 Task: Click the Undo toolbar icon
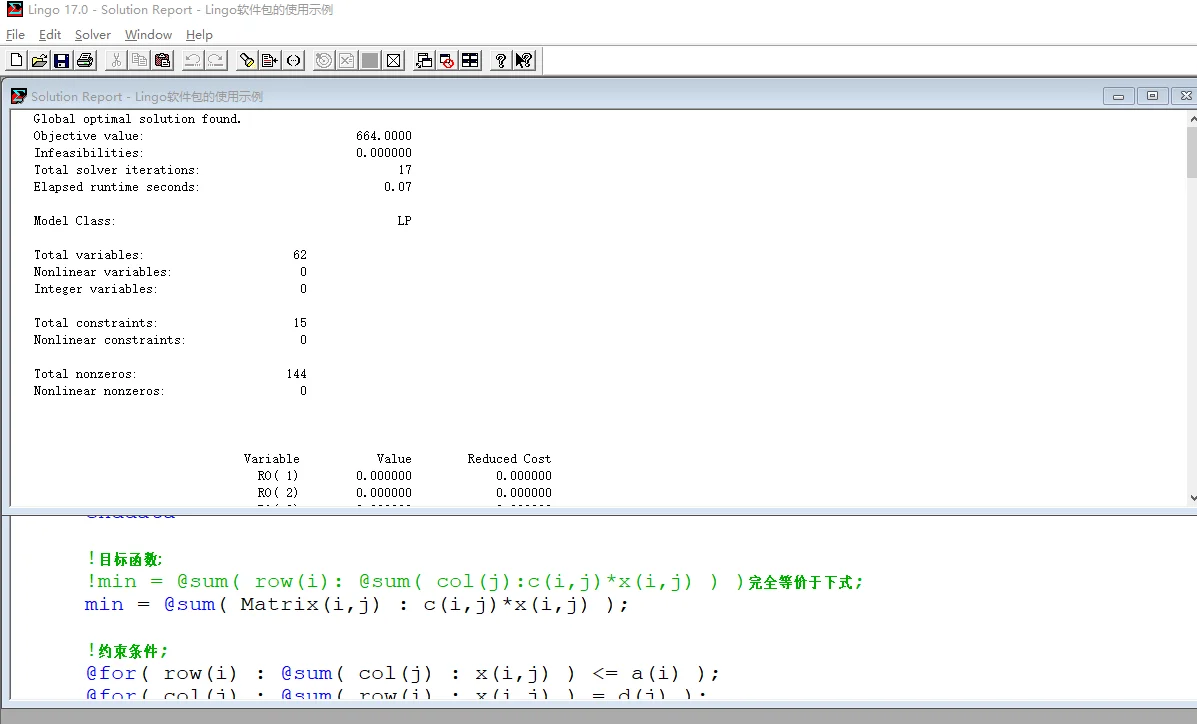192,60
